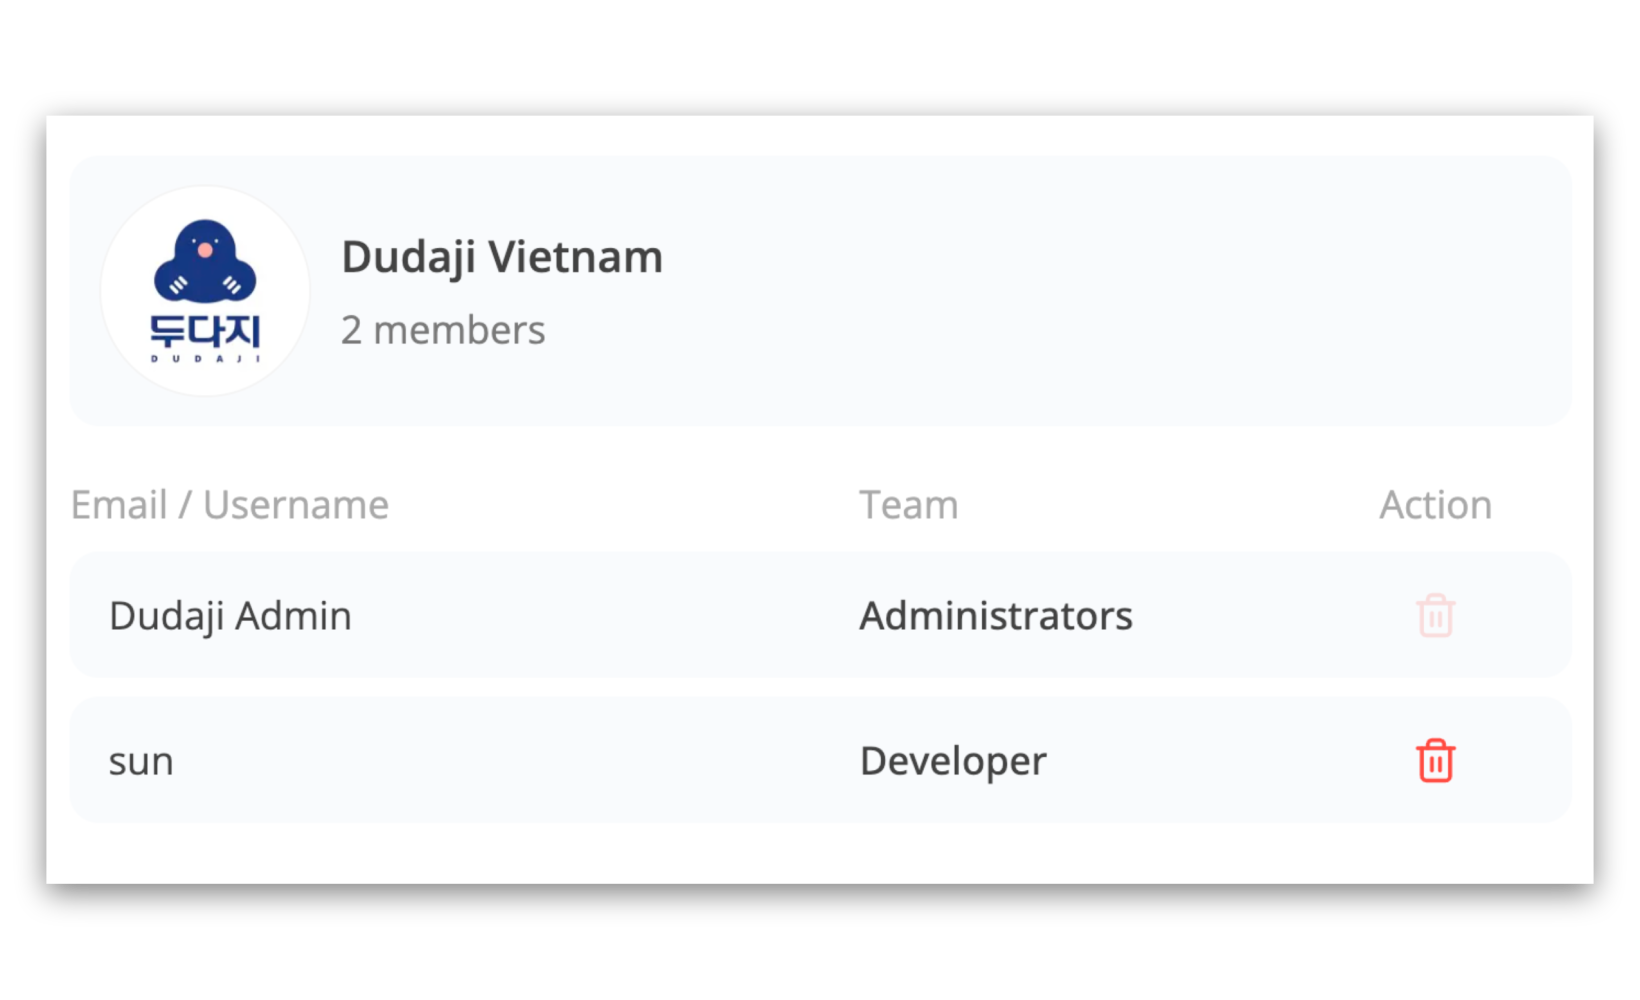Open the Dudaji Admin username entry
The height and width of the screenshot is (1000, 1640).
[230, 616]
